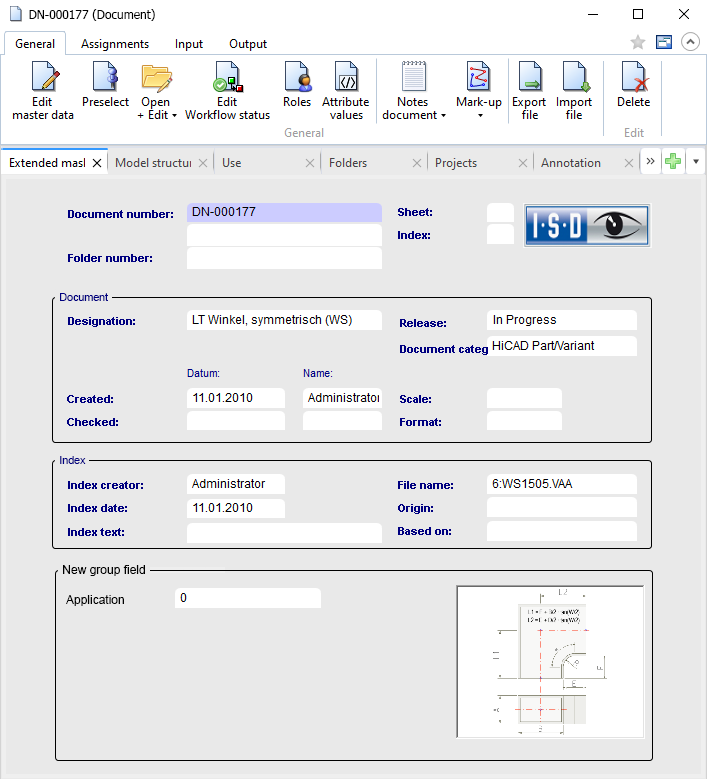Collapse the ribbon with chevron button

[690, 42]
